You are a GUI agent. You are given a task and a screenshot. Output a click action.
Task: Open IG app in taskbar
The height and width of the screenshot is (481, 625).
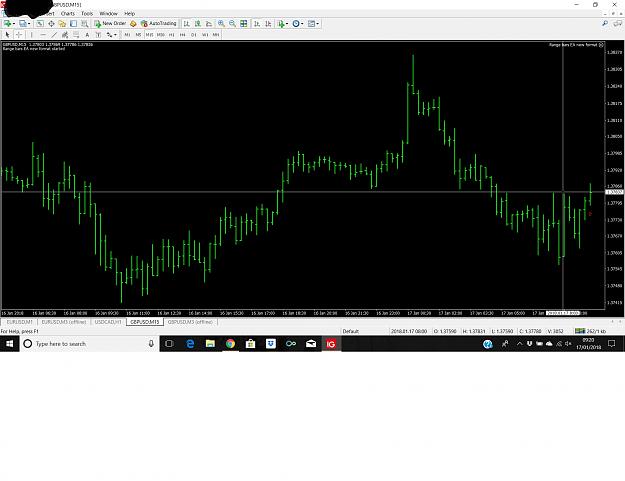click(331, 344)
